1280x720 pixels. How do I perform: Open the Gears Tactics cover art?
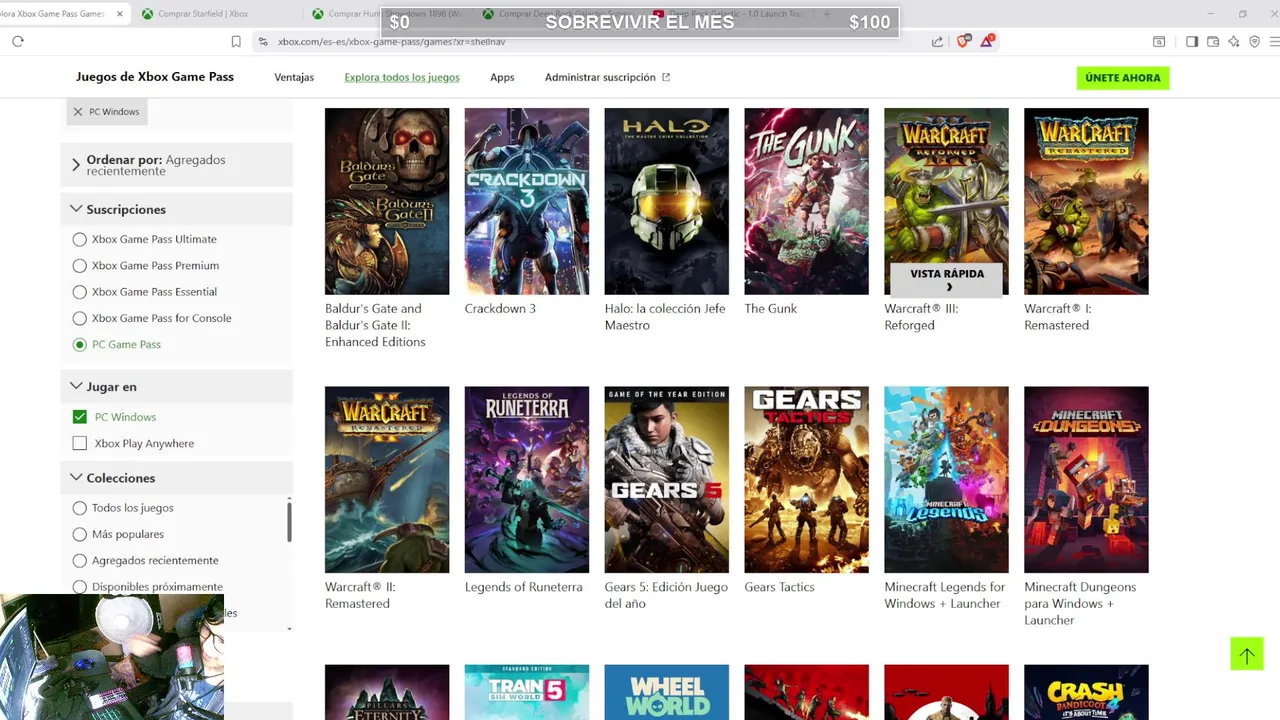click(807, 480)
